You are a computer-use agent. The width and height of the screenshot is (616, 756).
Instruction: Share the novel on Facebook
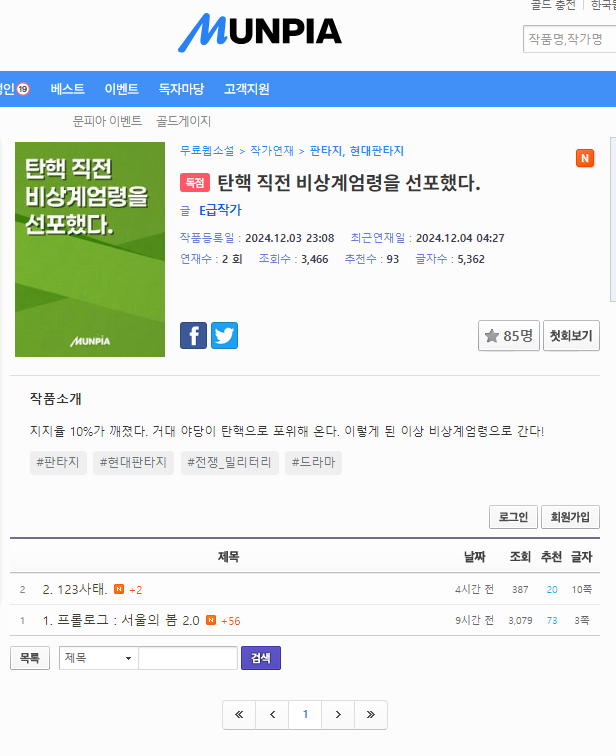pyautogui.click(x=193, y=336)
